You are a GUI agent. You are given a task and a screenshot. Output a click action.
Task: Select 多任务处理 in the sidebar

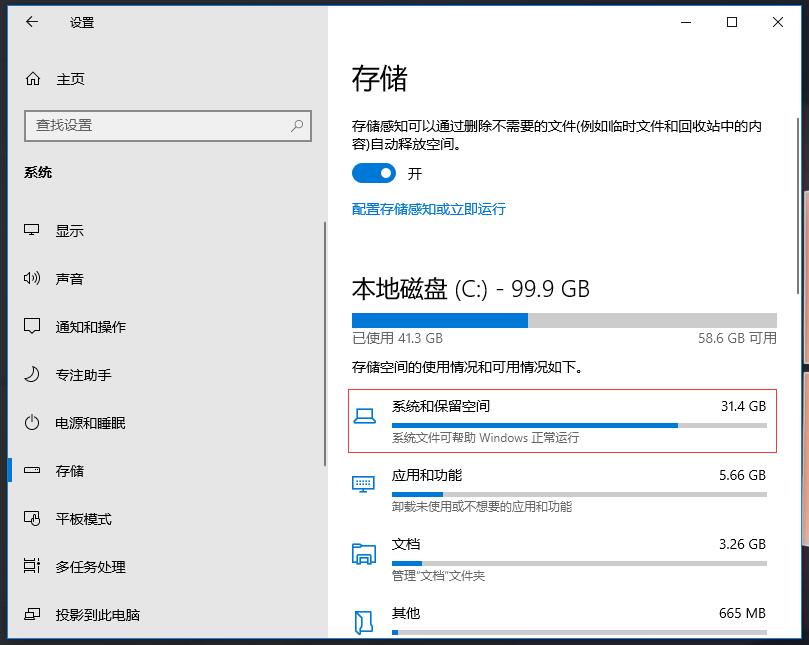pyautogui.click(x=90, y=567)
